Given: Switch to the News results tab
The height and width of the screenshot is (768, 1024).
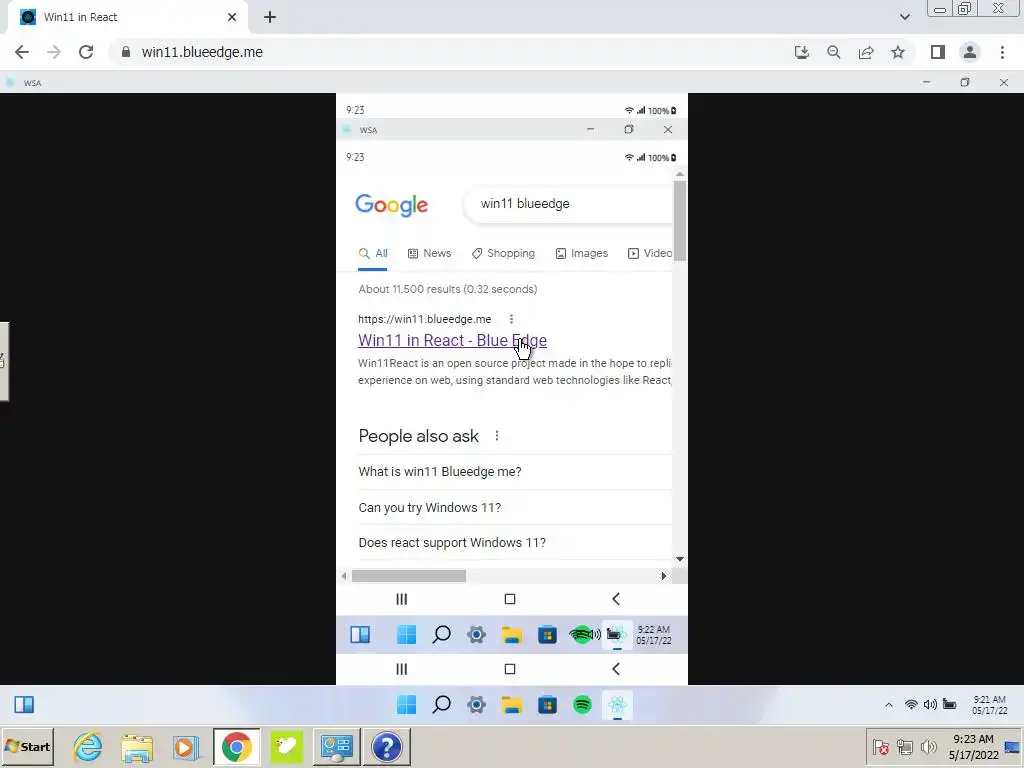Looking at the screenshot, I should click(x=429, y=253).
